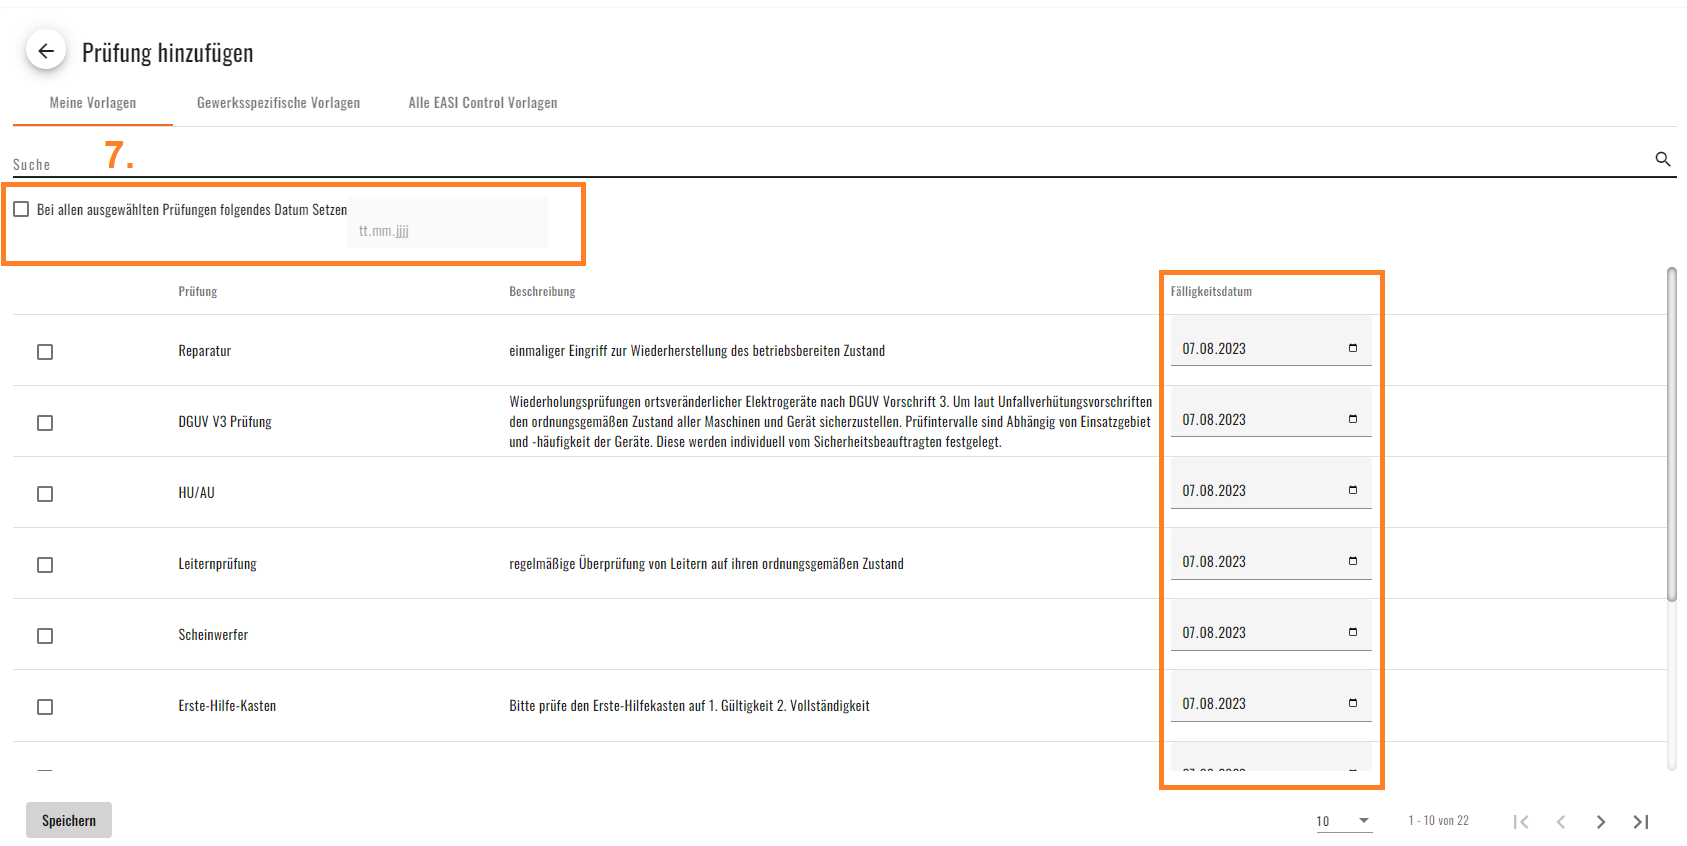Switch to Meine Vorlagen tab
The image size is (1687, 846).
click(x=93, y=103)
